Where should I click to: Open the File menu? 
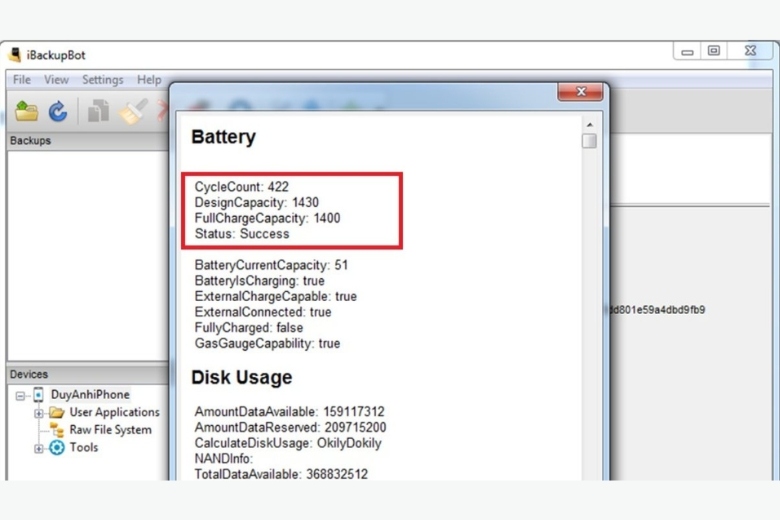(22, 80)
